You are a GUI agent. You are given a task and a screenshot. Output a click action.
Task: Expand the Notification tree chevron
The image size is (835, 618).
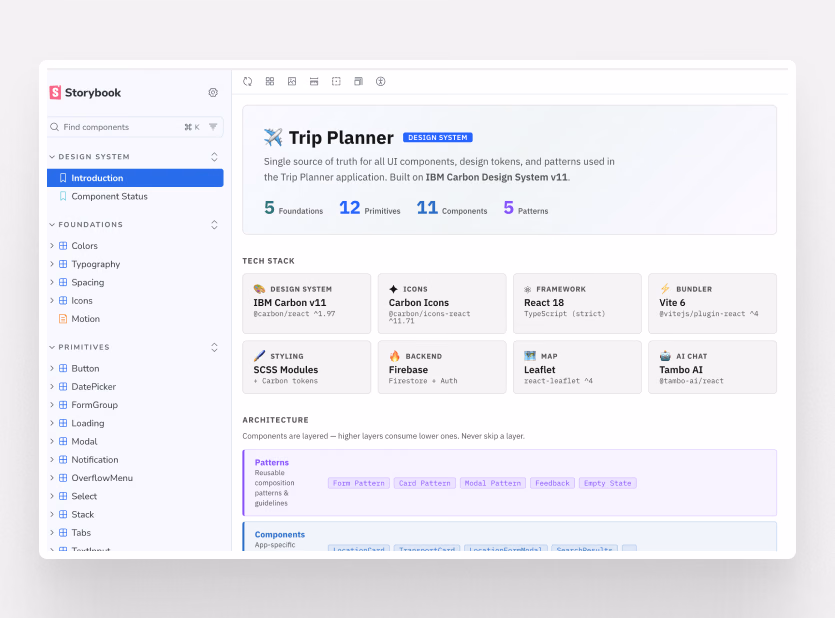pyautogui.click(x=52, y=459)
